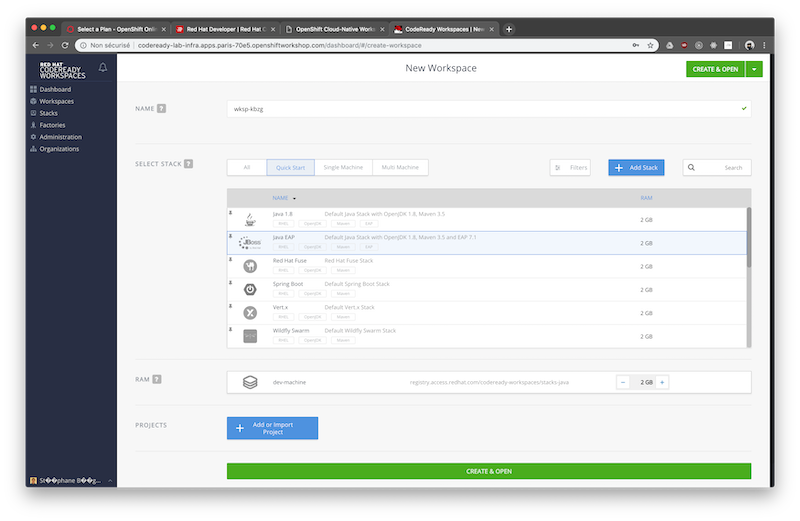
Task: Click the Dashboard grid icon
Action: (33, 89)
